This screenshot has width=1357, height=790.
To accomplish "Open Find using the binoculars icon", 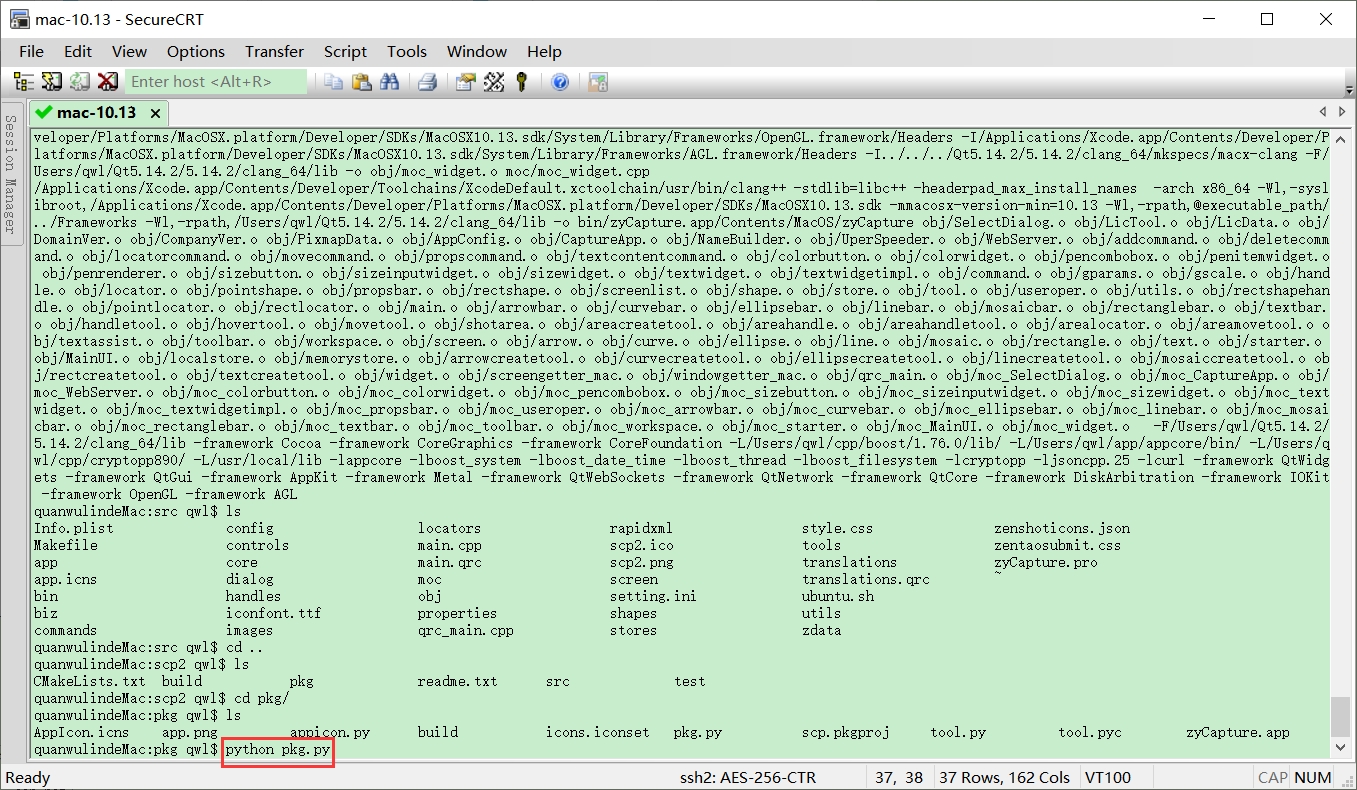I will click(390, 82).
